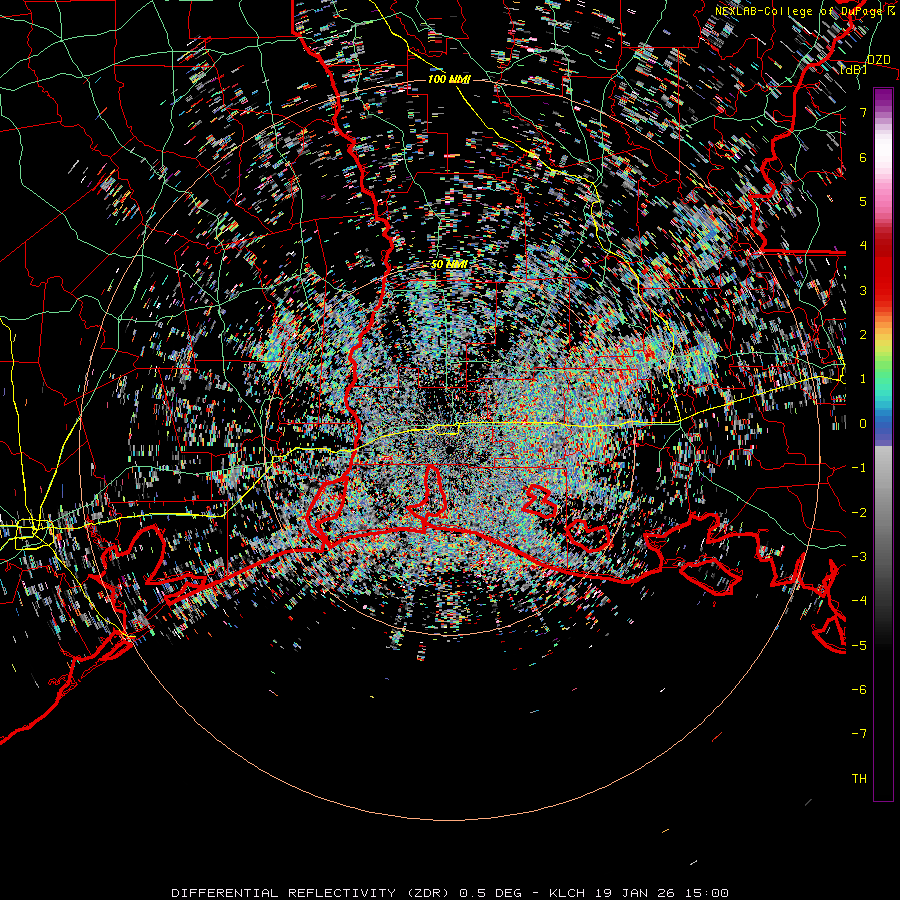The width and height of the screenshot is (900, 900).
Task: Click the -6 tick on the dB scale
Action: point(859,690)
